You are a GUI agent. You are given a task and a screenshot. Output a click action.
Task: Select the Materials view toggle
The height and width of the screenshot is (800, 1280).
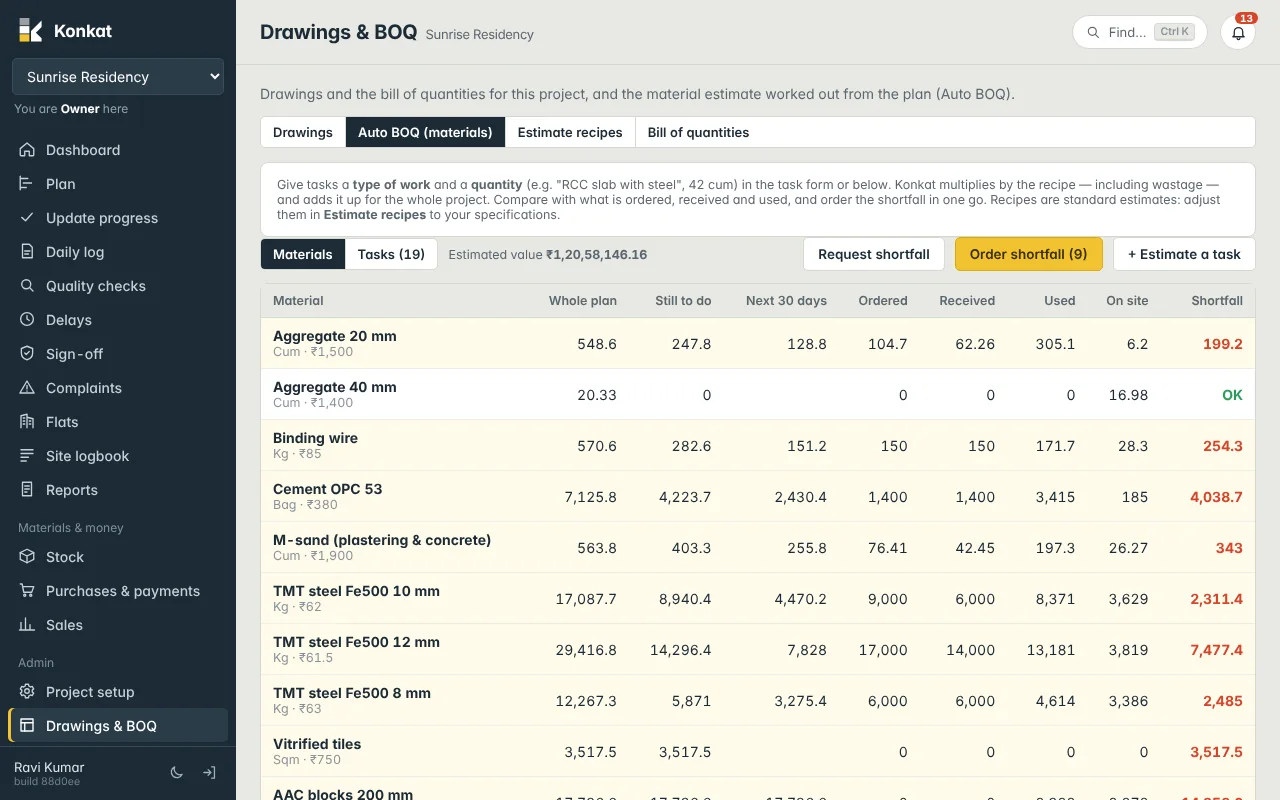303,254
